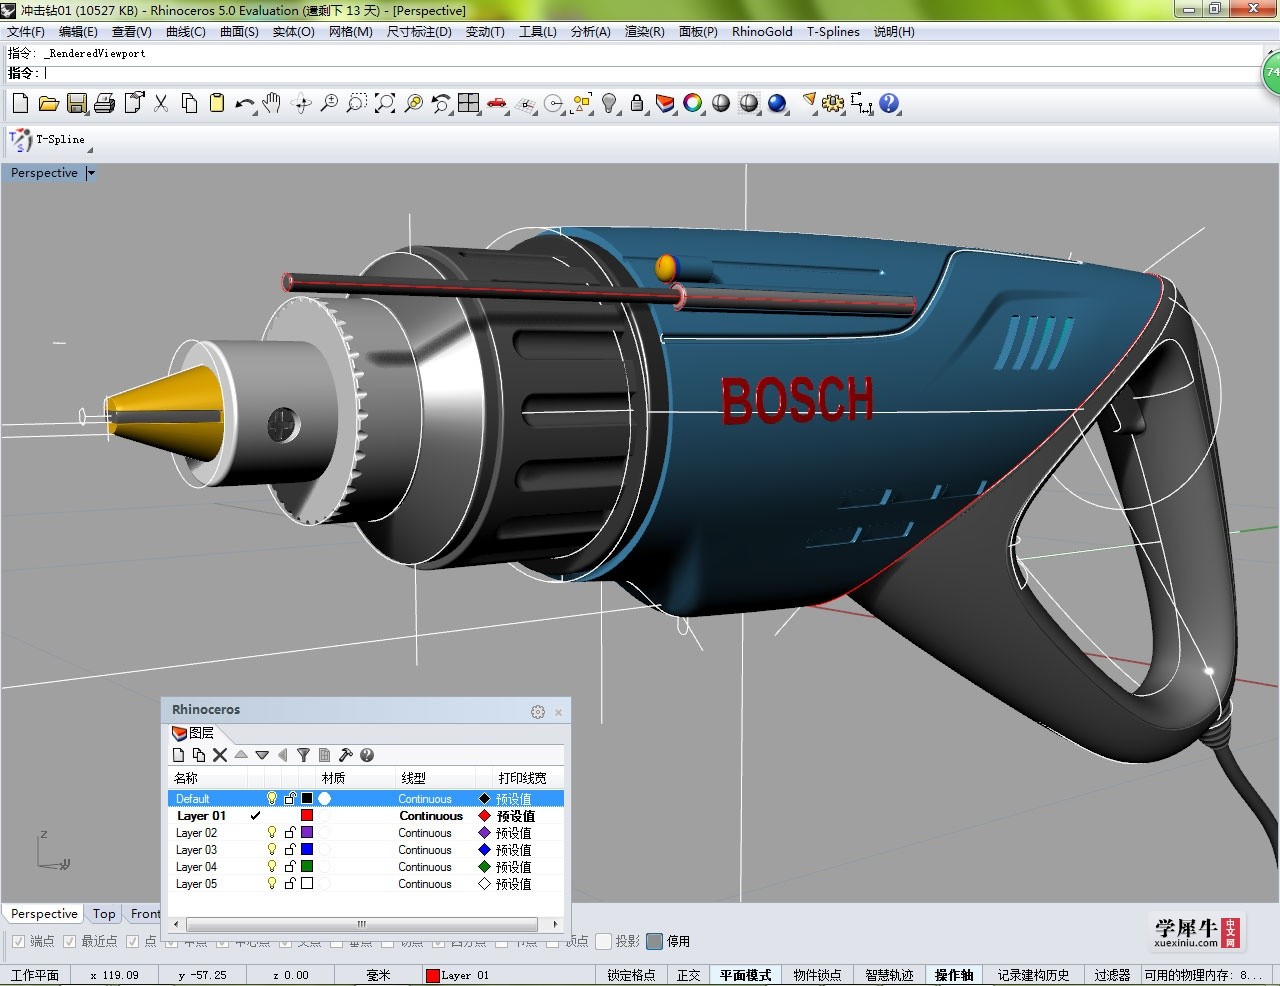Select the 图层 tab in Rhinoceros panel
This screenshot has height=986, width=1280.
point(193,732)
